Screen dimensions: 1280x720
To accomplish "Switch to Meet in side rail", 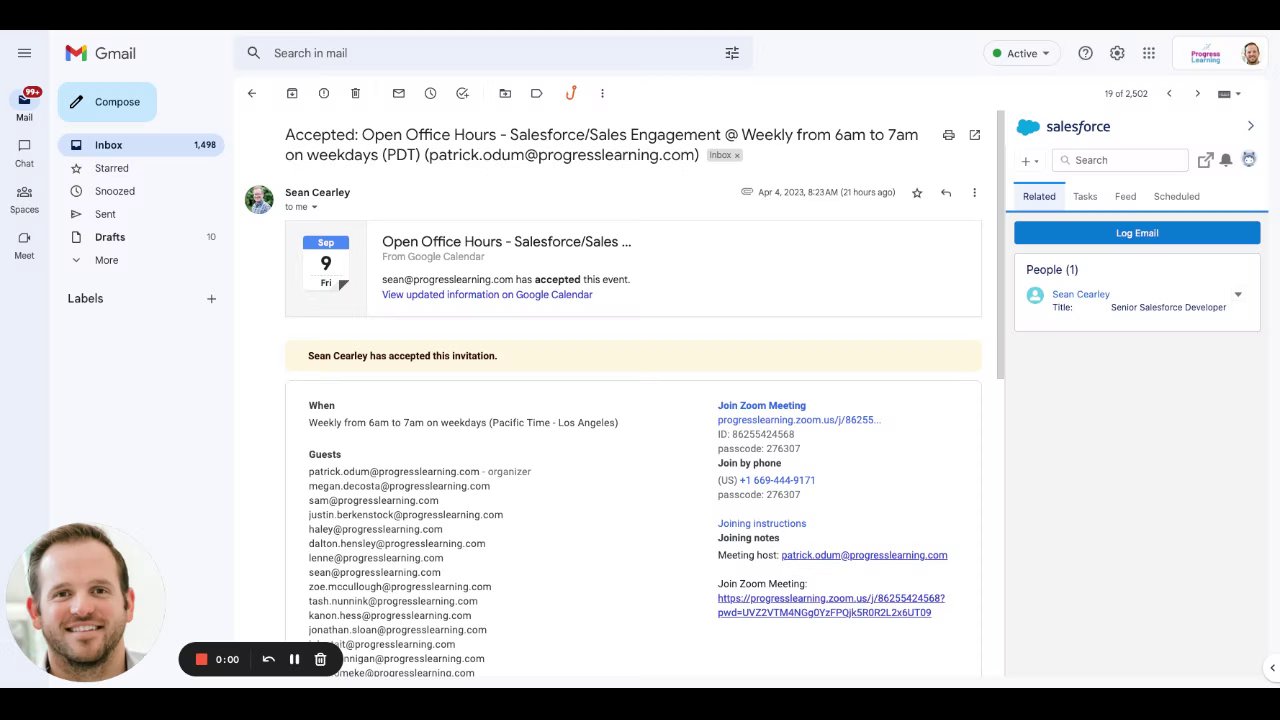I will coord(24,245).
